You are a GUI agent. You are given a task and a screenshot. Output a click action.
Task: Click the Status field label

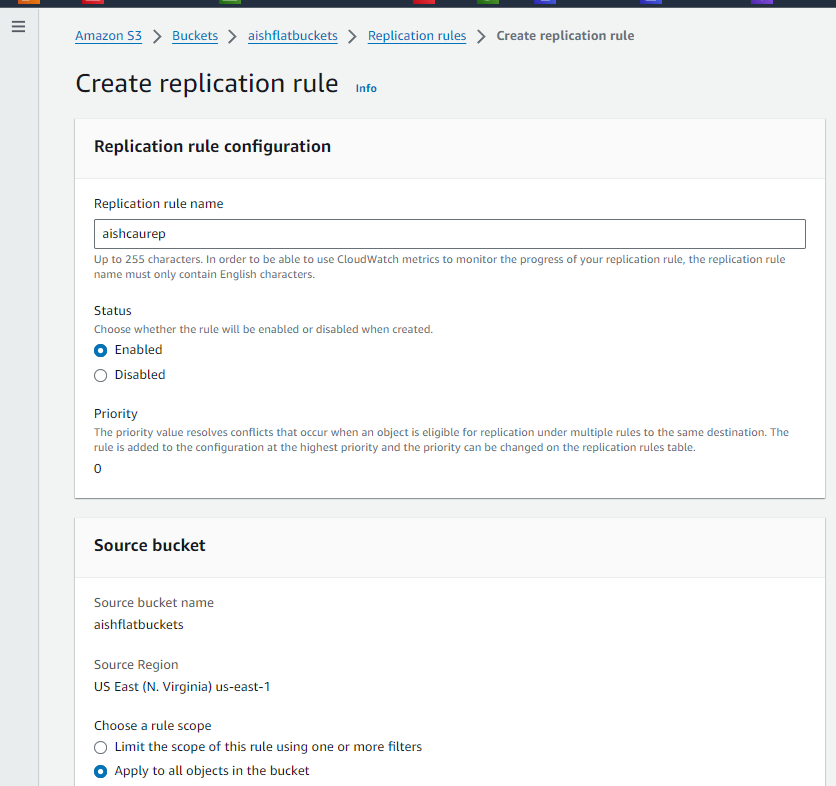point(112,310)
